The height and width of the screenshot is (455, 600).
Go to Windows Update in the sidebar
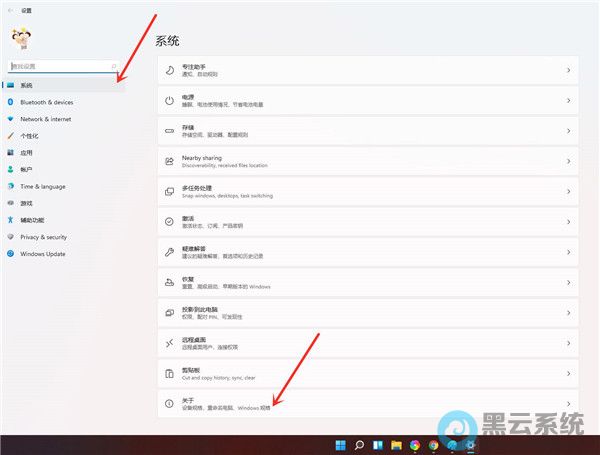pyautogui.click(x=42, y=254)
